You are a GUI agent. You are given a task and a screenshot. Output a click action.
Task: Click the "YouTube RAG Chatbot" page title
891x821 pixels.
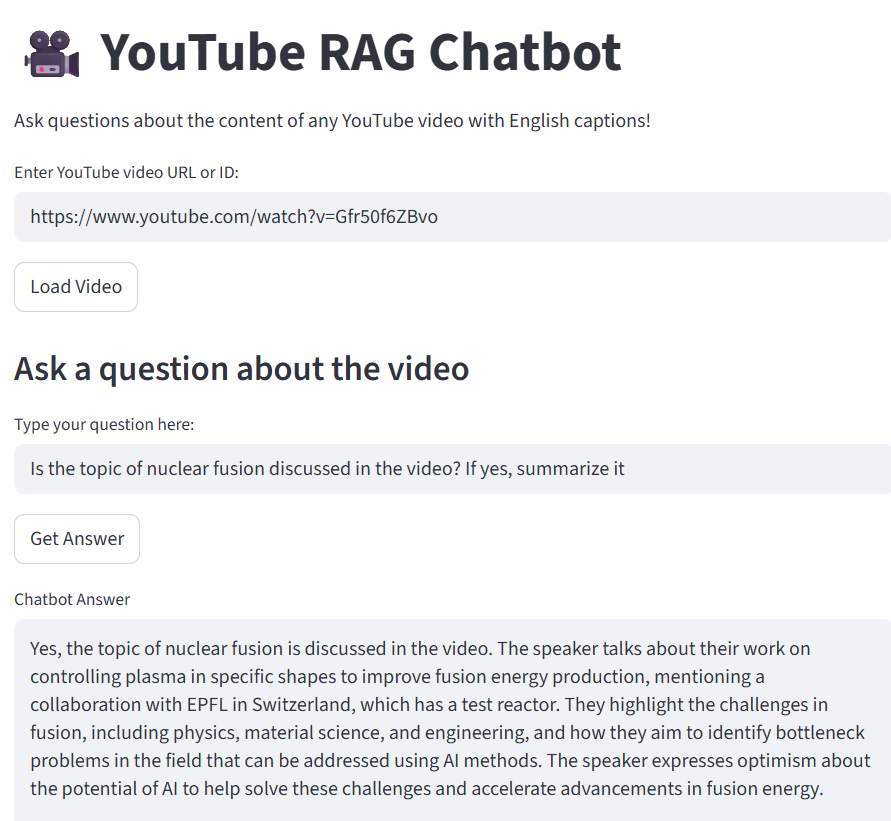[x=360, y=53]
